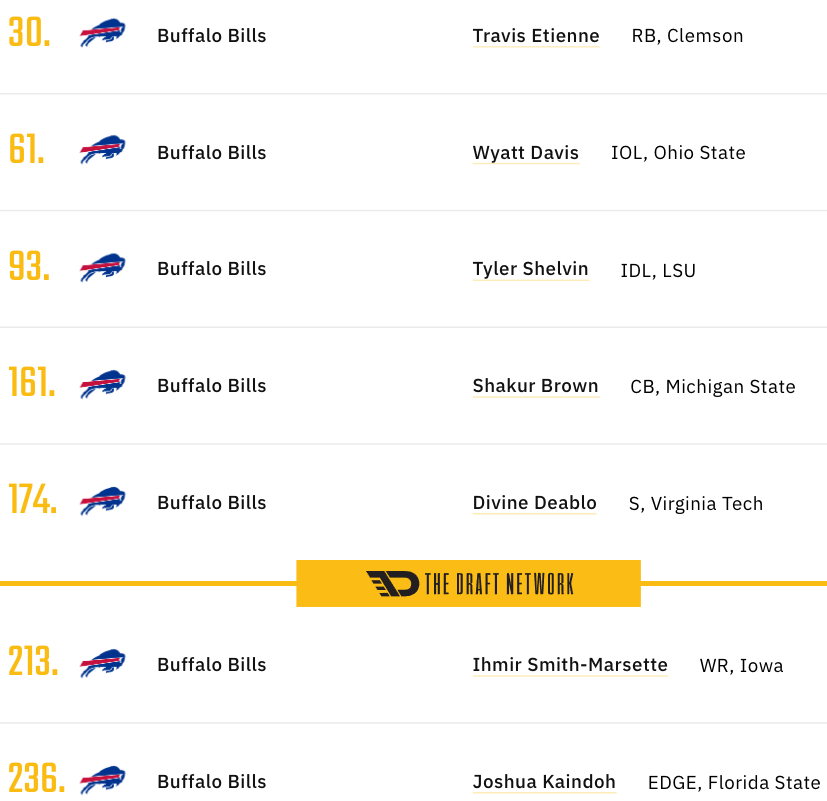Click the Bills logo beside pick 236
Screen dimensions: 827x801
click(102, 780)
